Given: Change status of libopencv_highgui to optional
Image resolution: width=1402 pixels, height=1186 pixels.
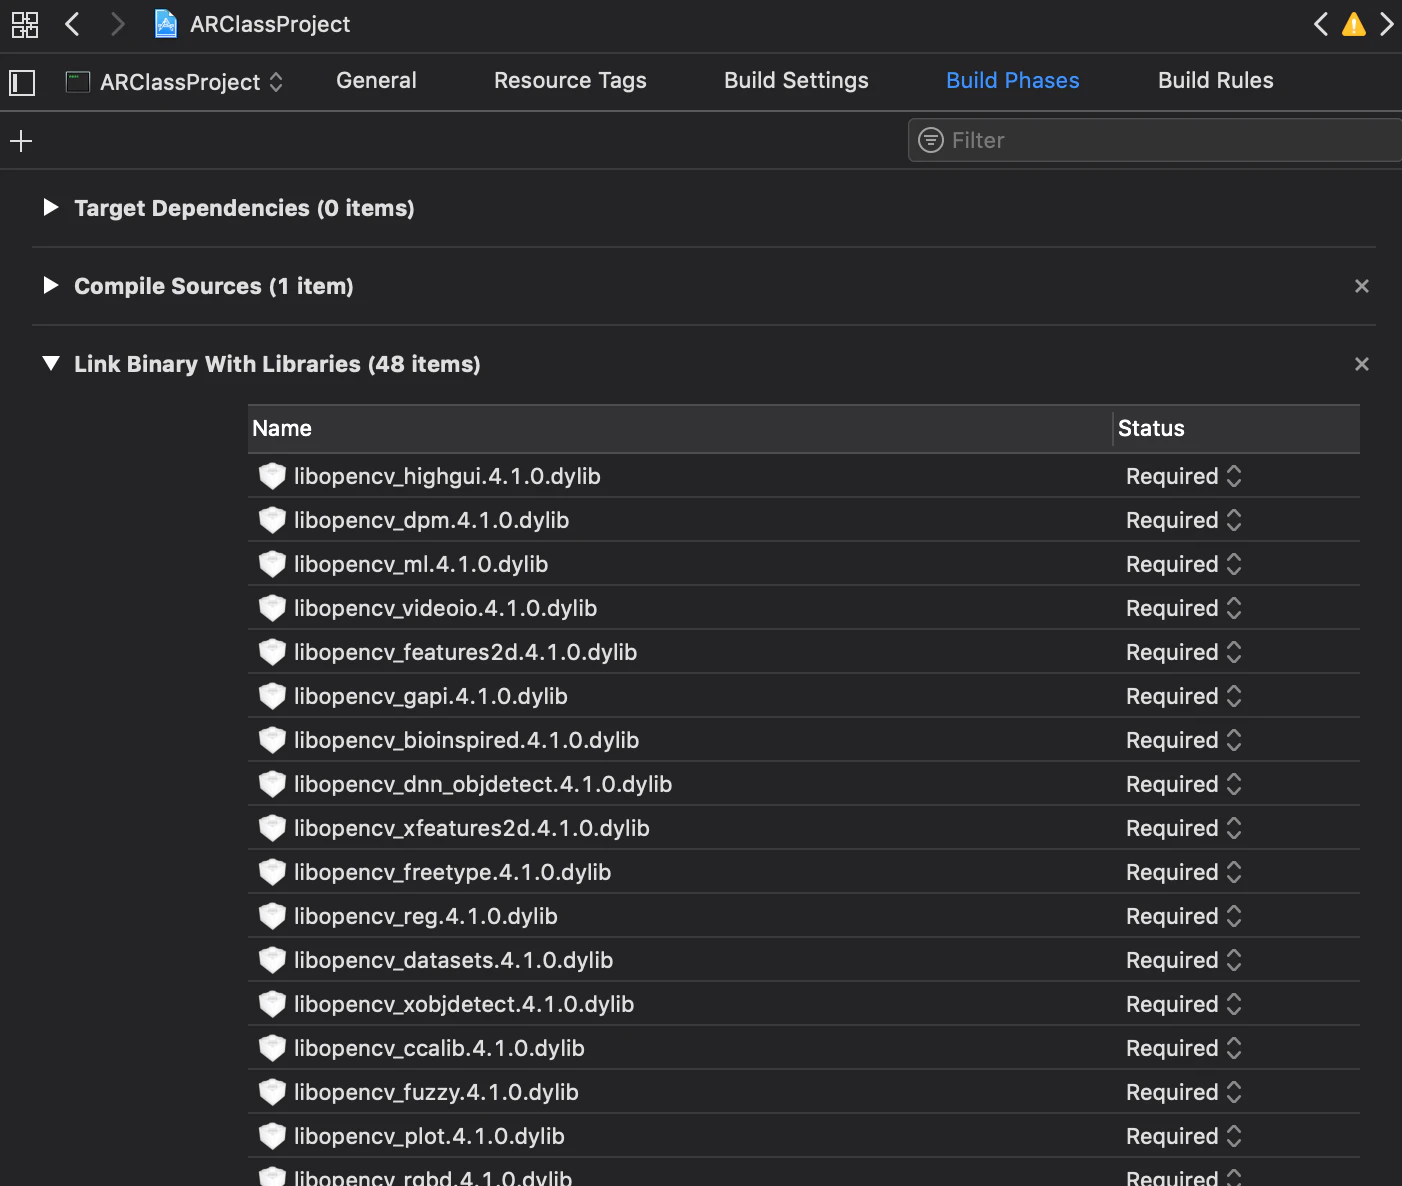Looking at the screenshot, I should (x=1184, y=476).
